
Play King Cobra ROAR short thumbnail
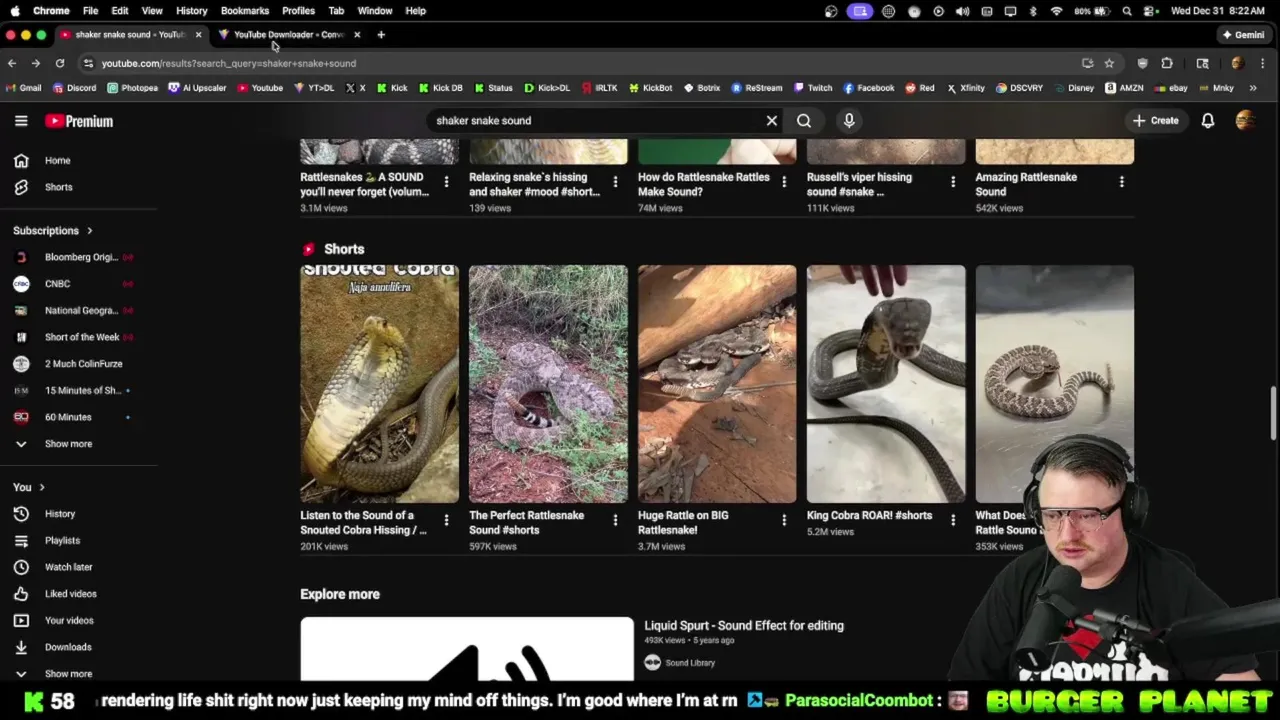pyautogui.click(x=886, y=384)
